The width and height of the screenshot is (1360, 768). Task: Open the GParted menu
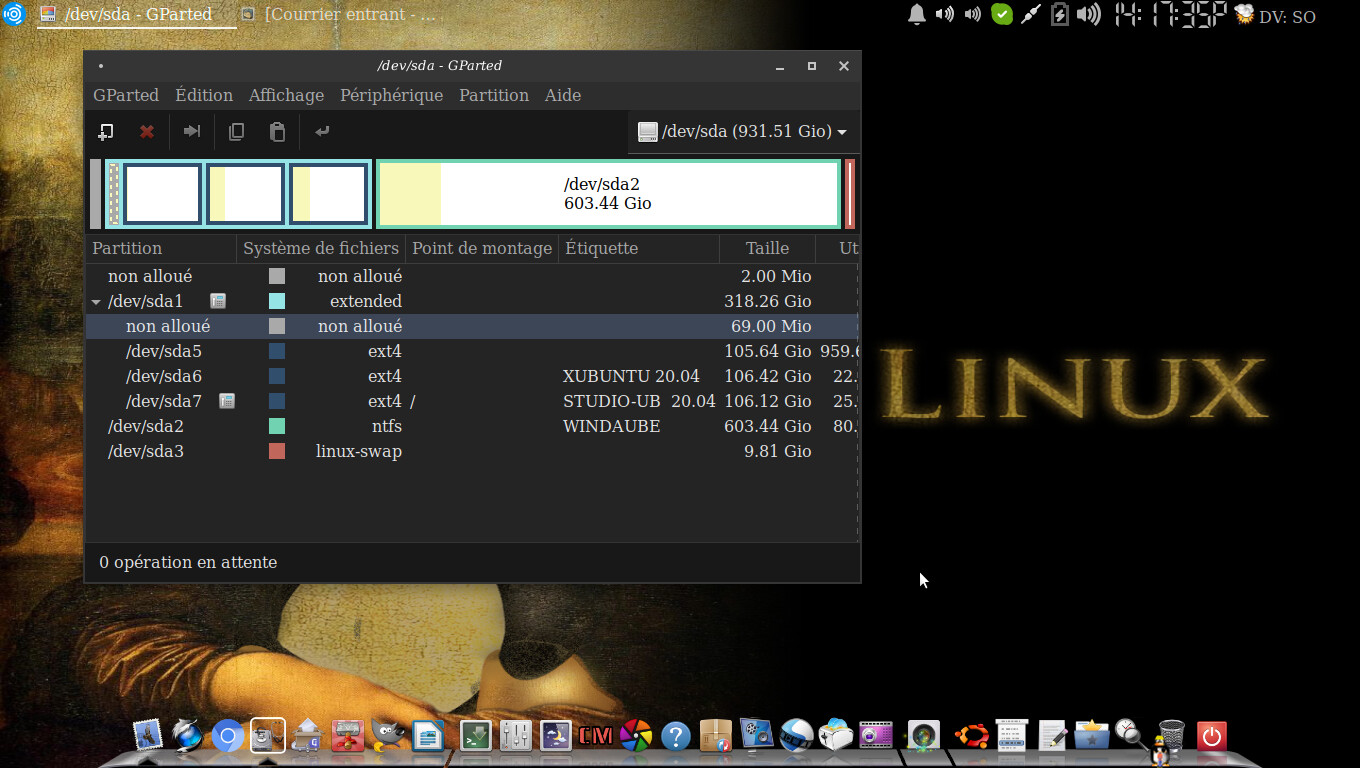click(126, 95)
